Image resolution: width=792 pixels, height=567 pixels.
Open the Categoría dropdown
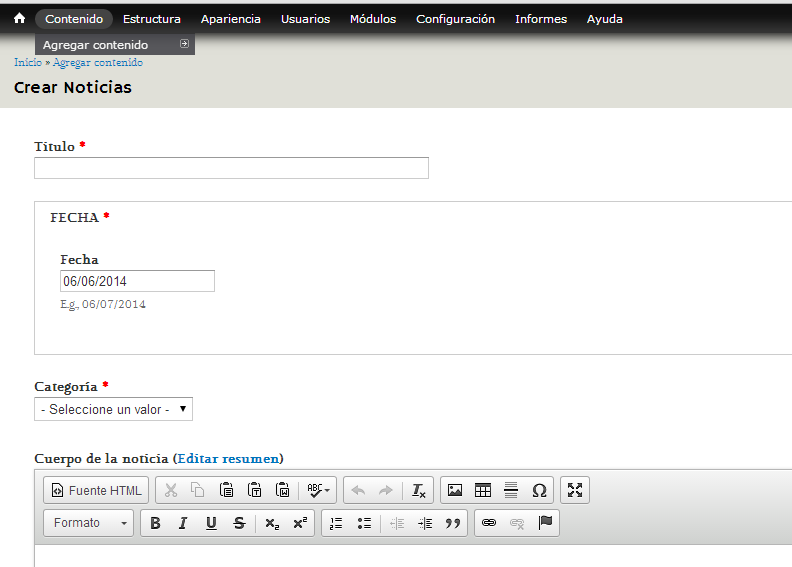113,409
